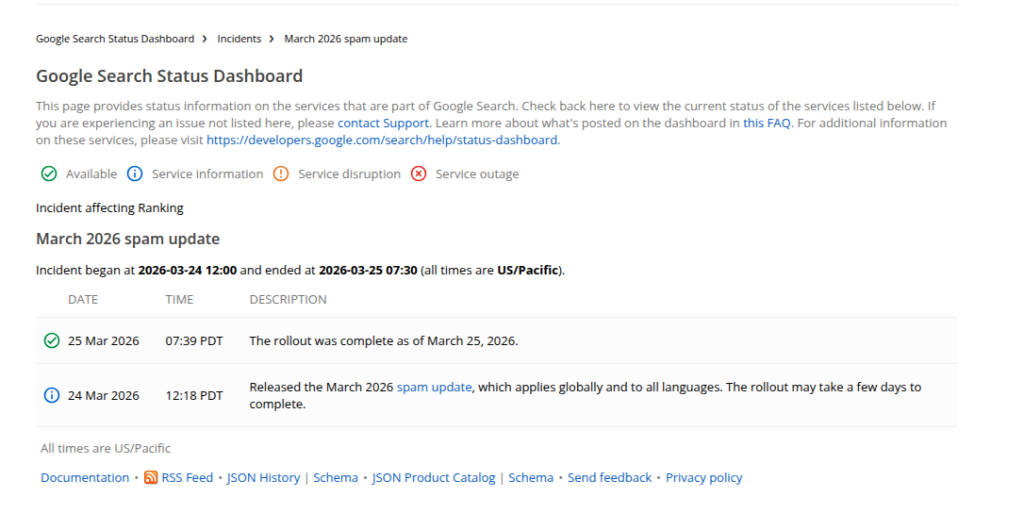Click the green Available checkmark legend icon
The image size is (1024, 513).
48,174
